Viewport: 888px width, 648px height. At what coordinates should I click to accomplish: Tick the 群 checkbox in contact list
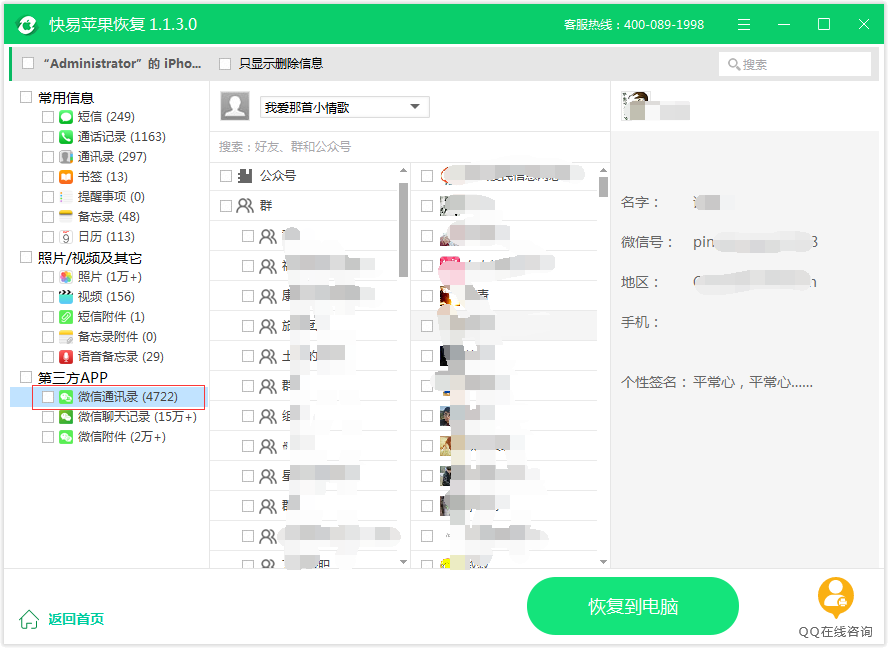pos(226,206)
